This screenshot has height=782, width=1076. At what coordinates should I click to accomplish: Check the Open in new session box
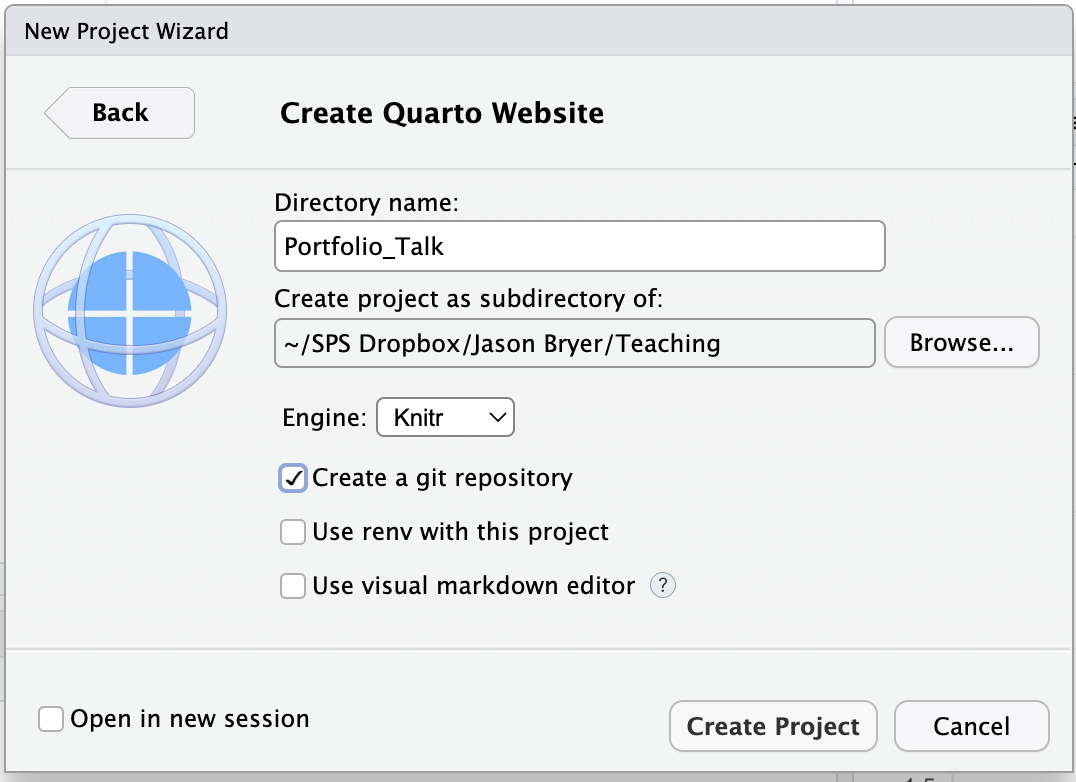click(x=51, y=719)
